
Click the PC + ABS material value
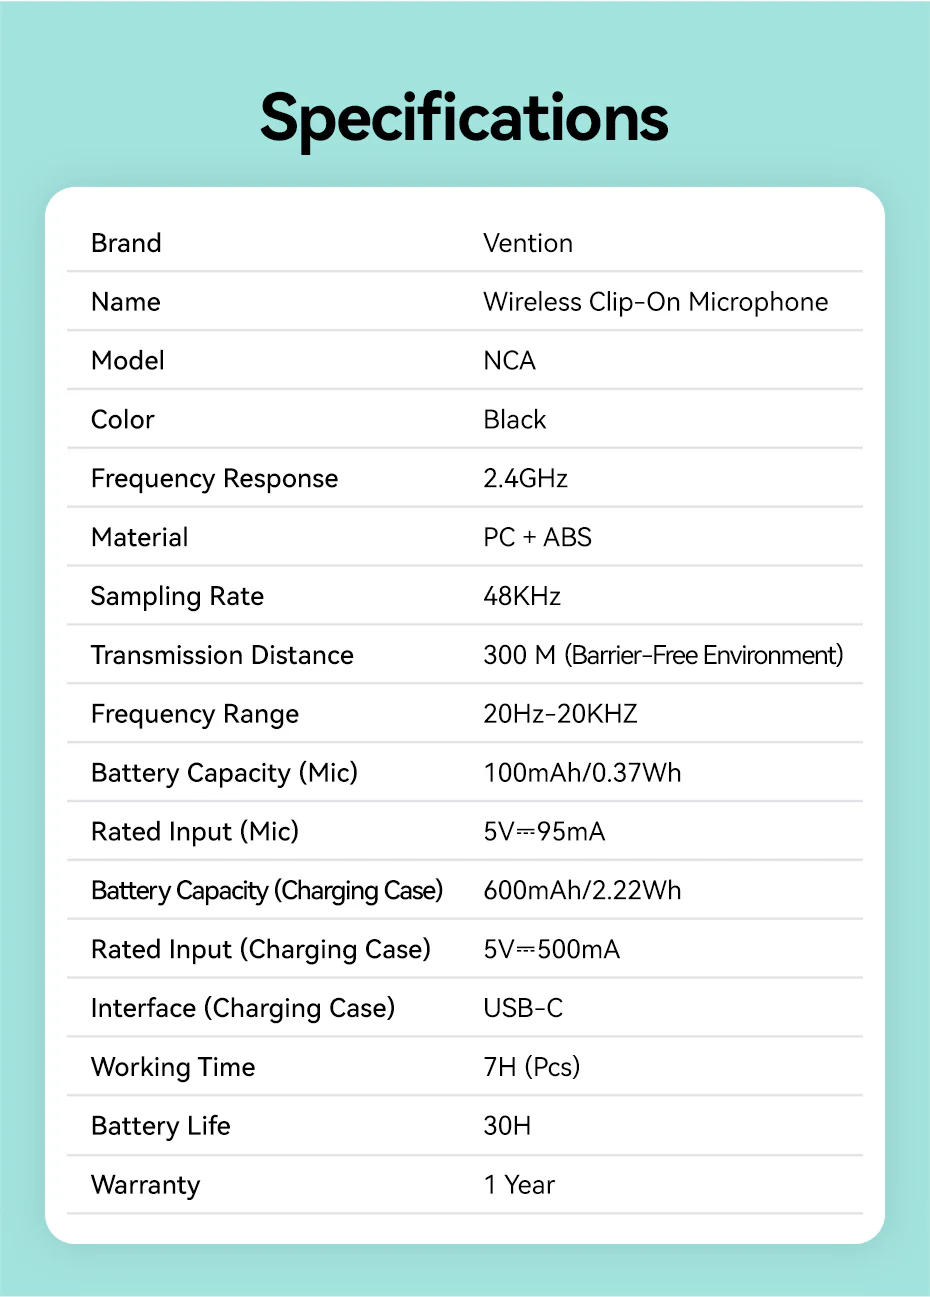click(538, 538)
